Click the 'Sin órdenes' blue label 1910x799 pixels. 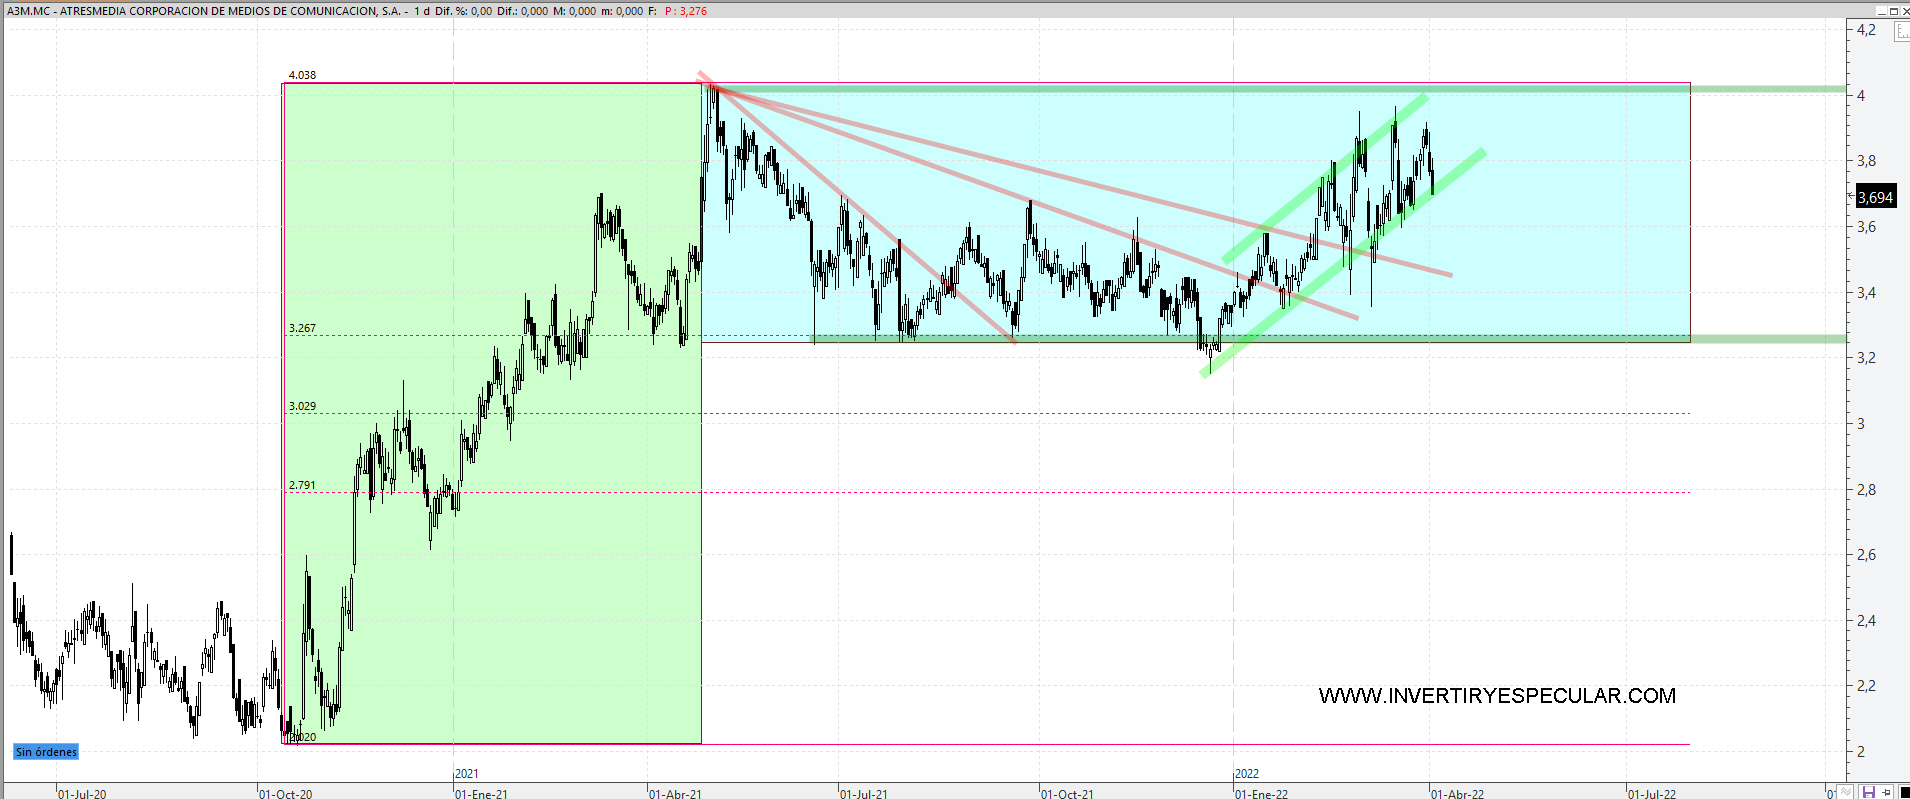point(46,752)
